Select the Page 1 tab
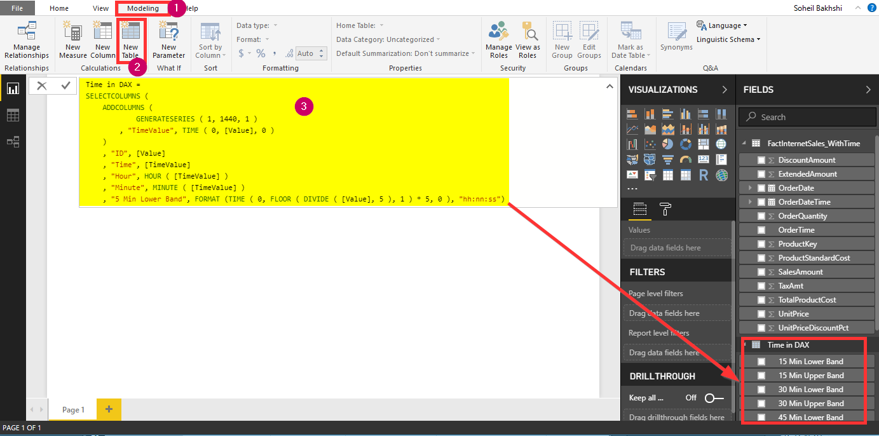Image resolution: width=879 pixels, height=436 pixels. (73, 410)
